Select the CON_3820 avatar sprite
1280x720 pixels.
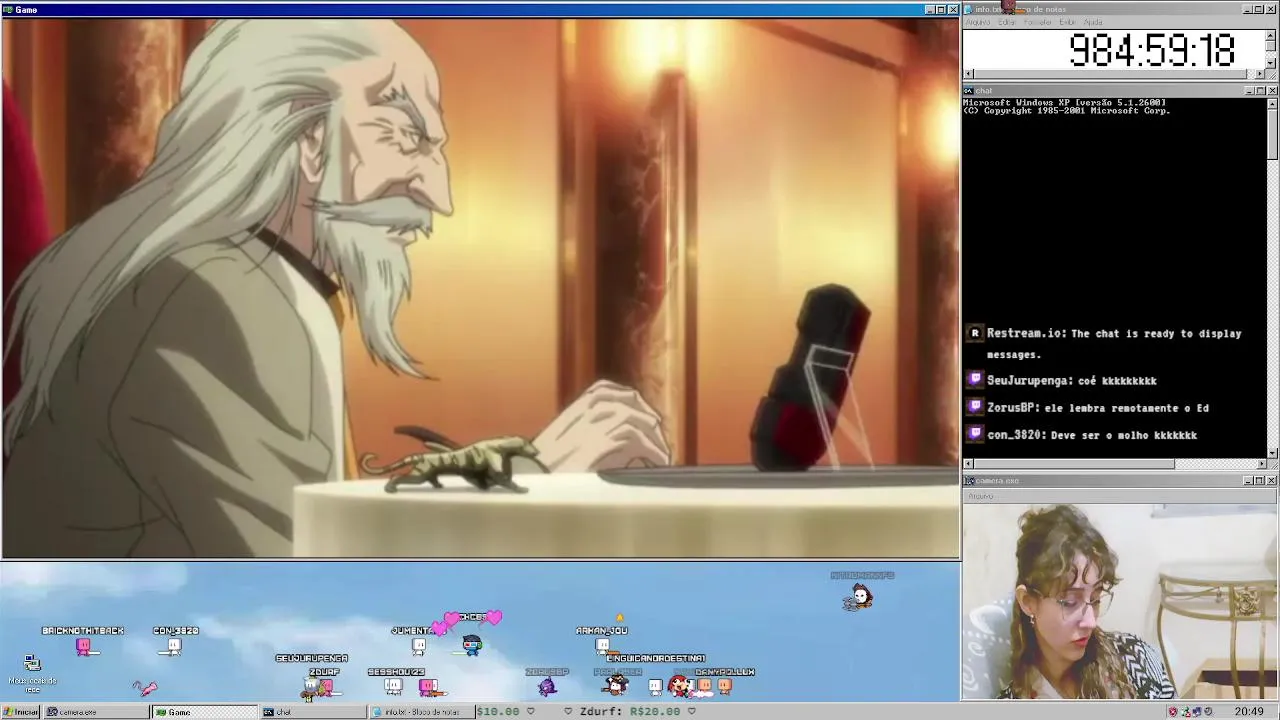tap(174, 647)
